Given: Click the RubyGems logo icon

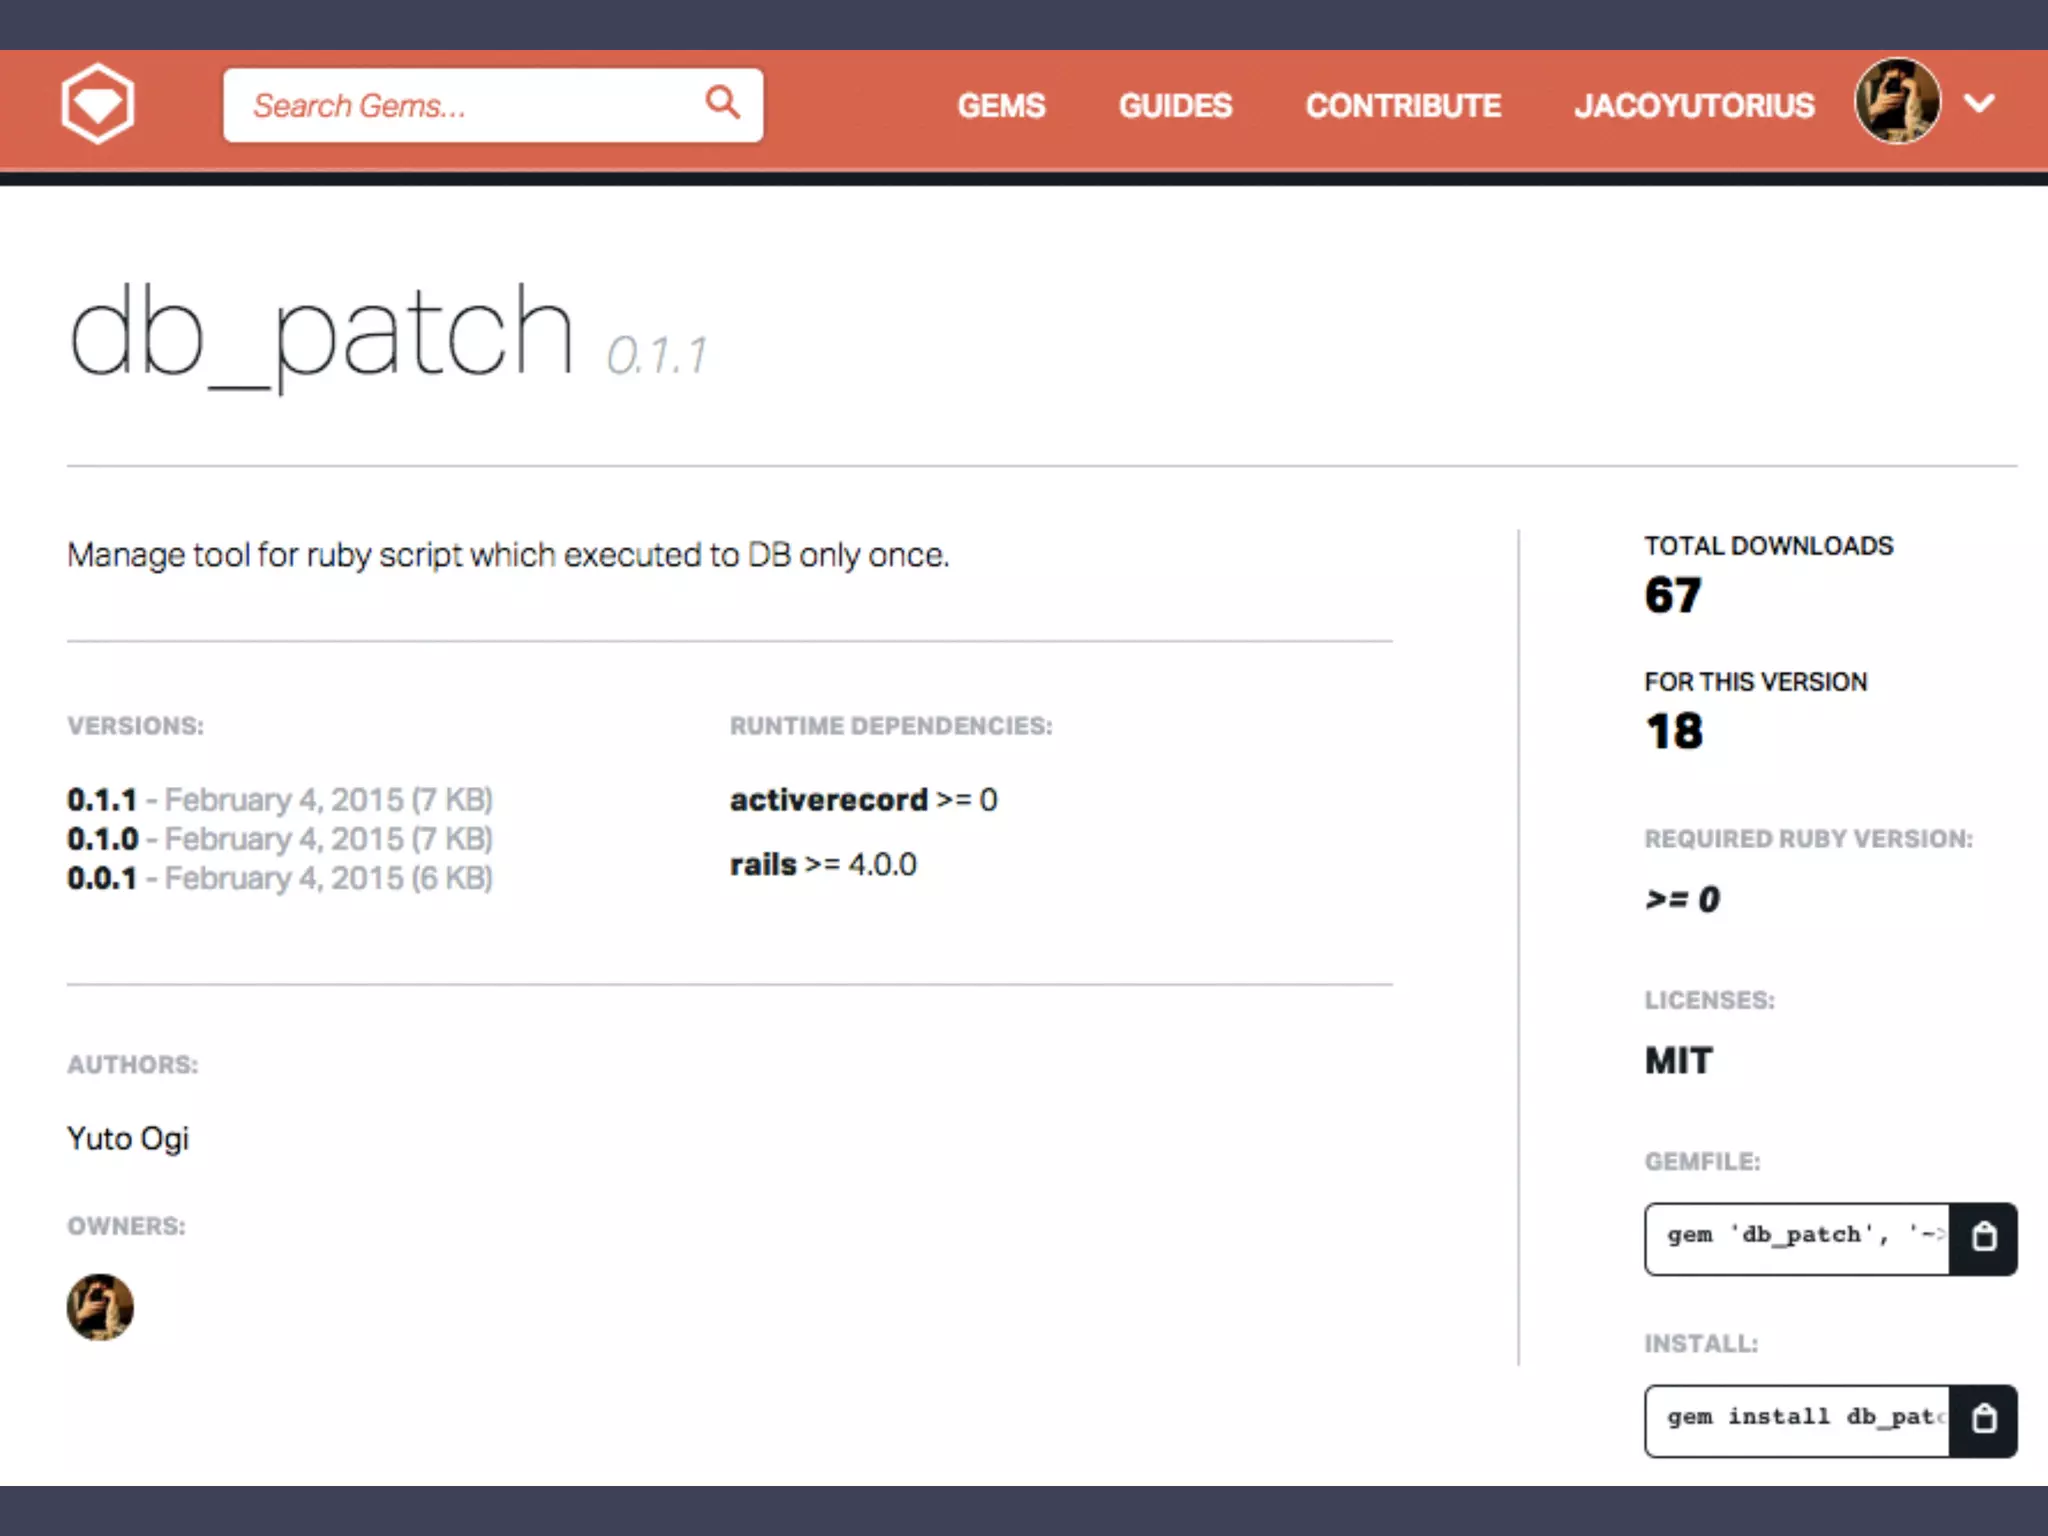Looking at the screenshot, I should point(97,104).
